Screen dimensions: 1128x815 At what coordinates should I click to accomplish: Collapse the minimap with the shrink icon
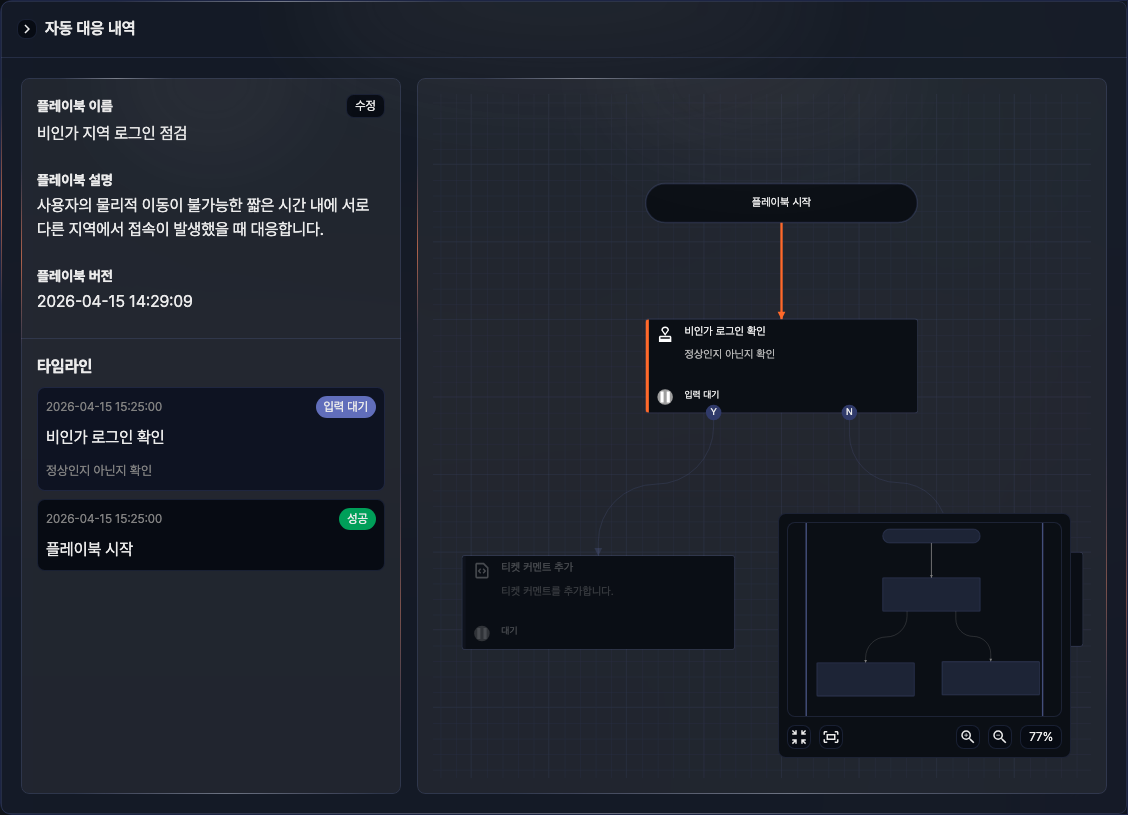(x=799, y=737)
